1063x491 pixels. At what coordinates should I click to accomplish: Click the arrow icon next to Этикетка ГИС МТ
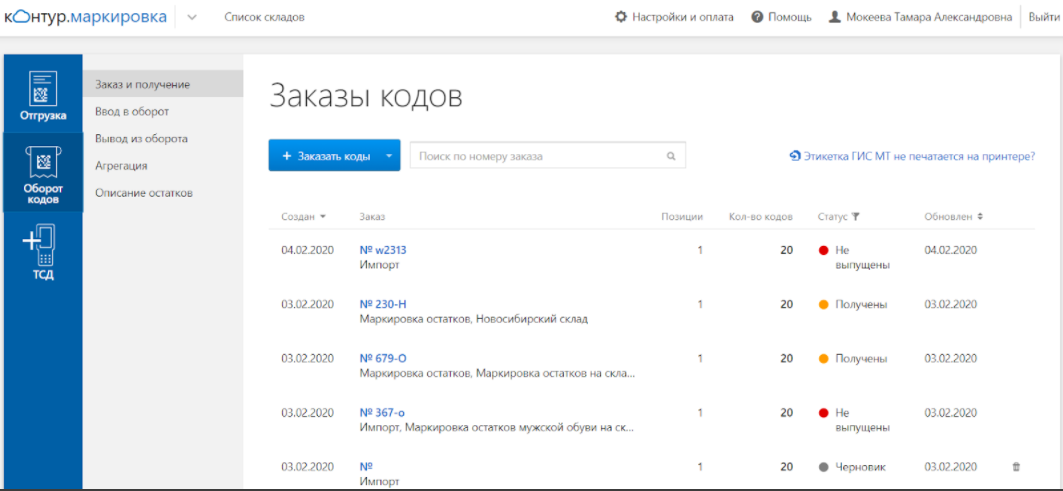point(795,156)
